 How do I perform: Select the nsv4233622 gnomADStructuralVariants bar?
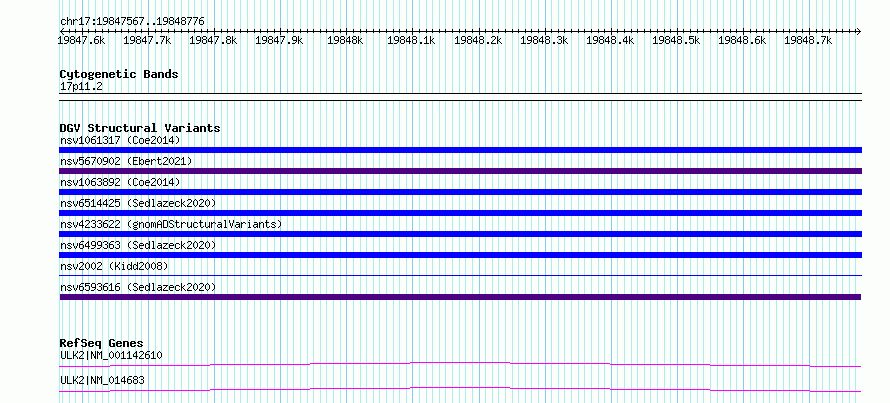pyautogui.click(x=460, y=234)
